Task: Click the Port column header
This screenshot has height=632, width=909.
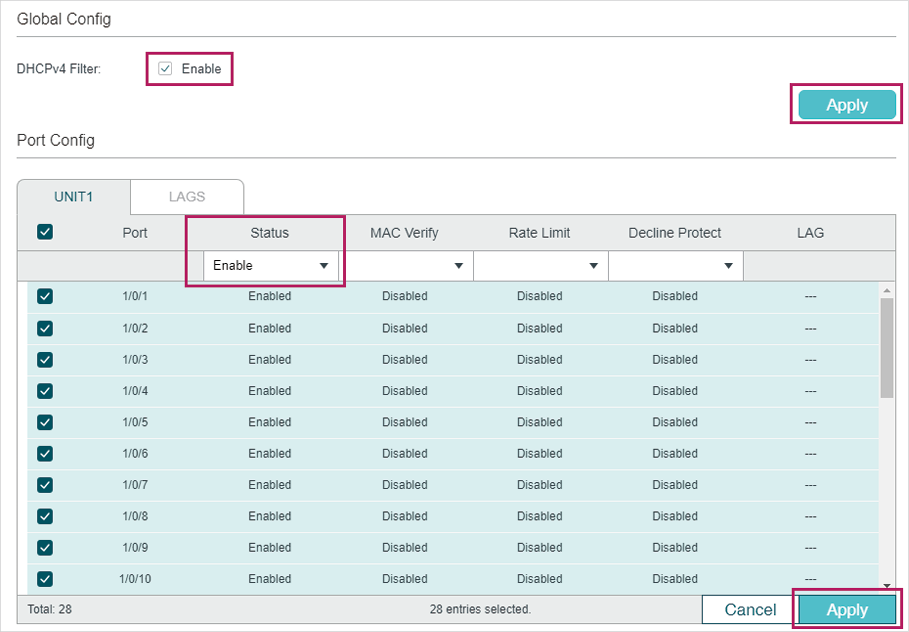Action: [x=135, y=233]
